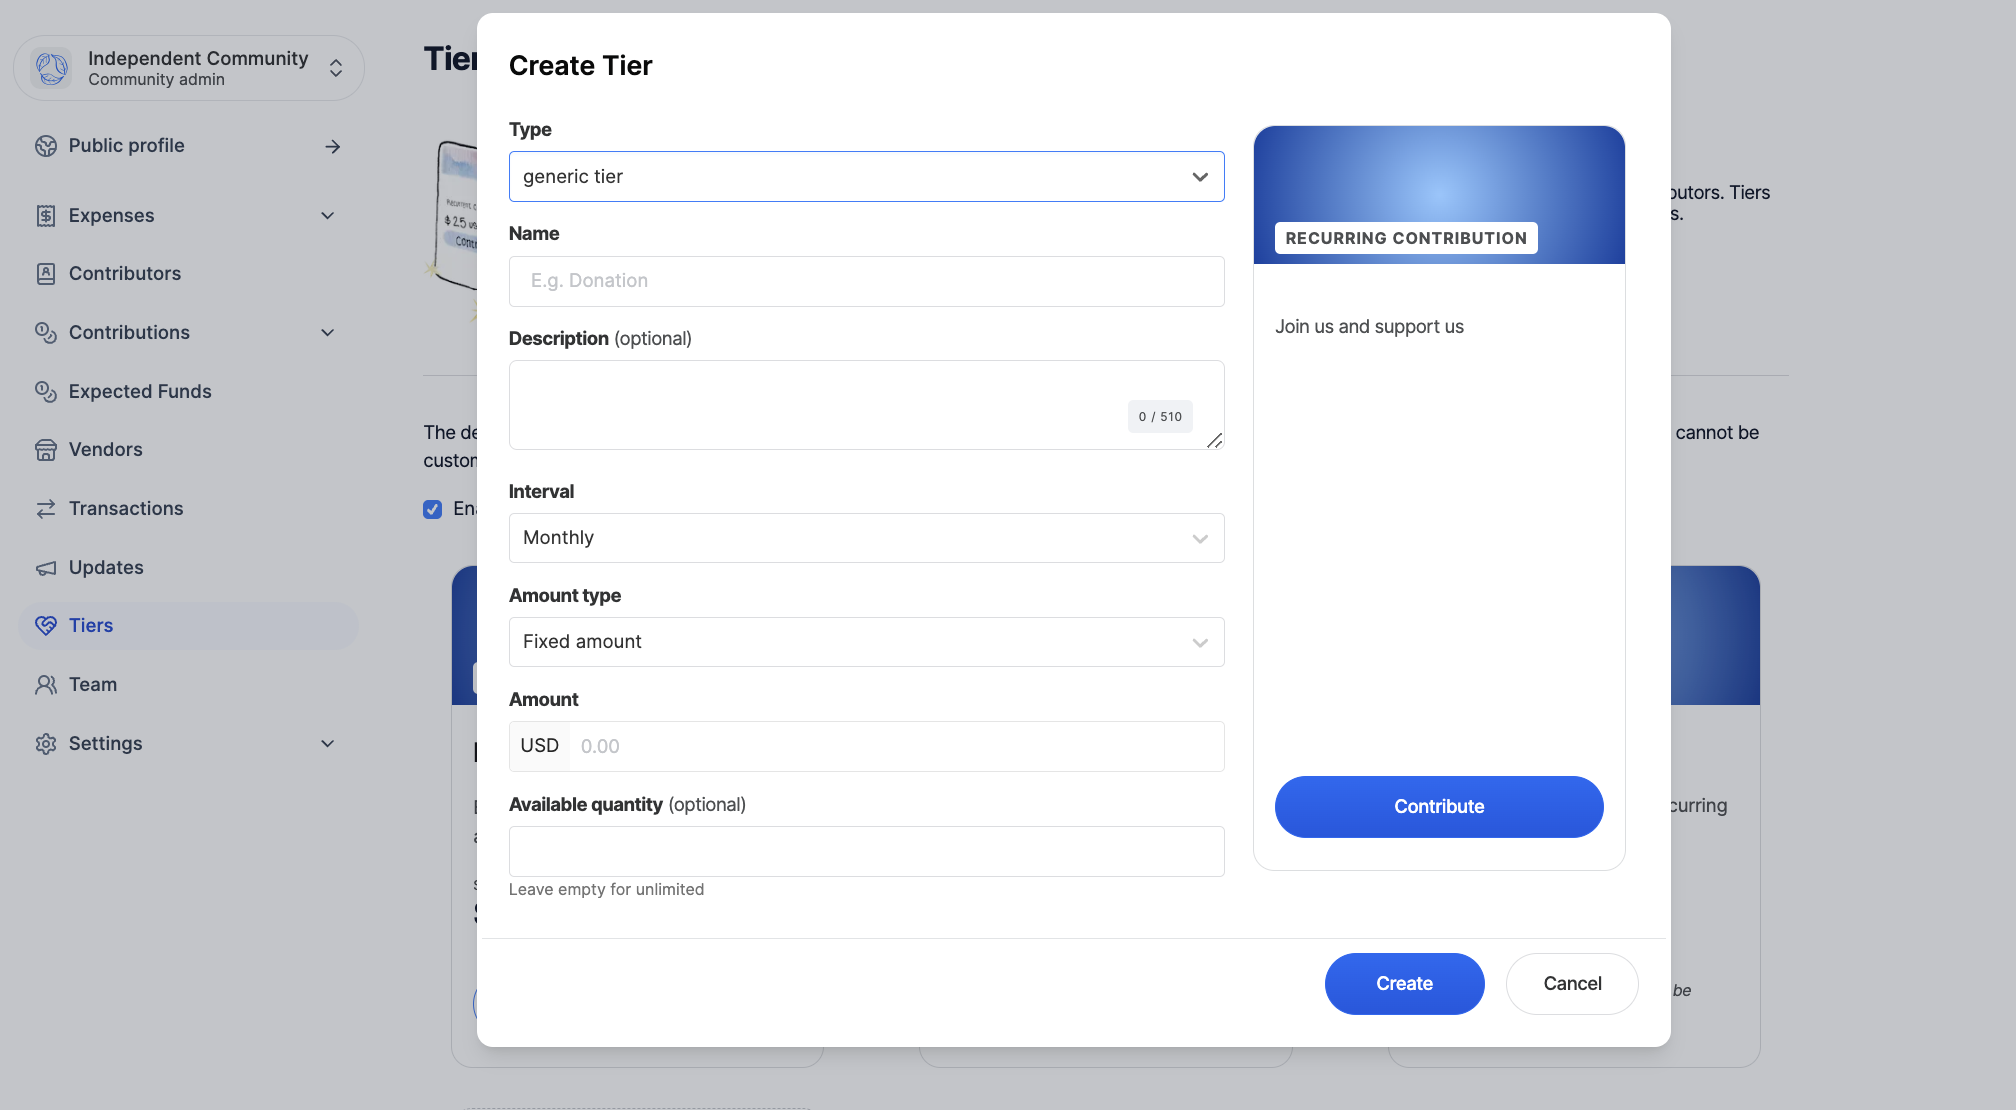2016x1110 pixels.
Task: Click the Updates megaphone icon
Action: click(46, 568)
